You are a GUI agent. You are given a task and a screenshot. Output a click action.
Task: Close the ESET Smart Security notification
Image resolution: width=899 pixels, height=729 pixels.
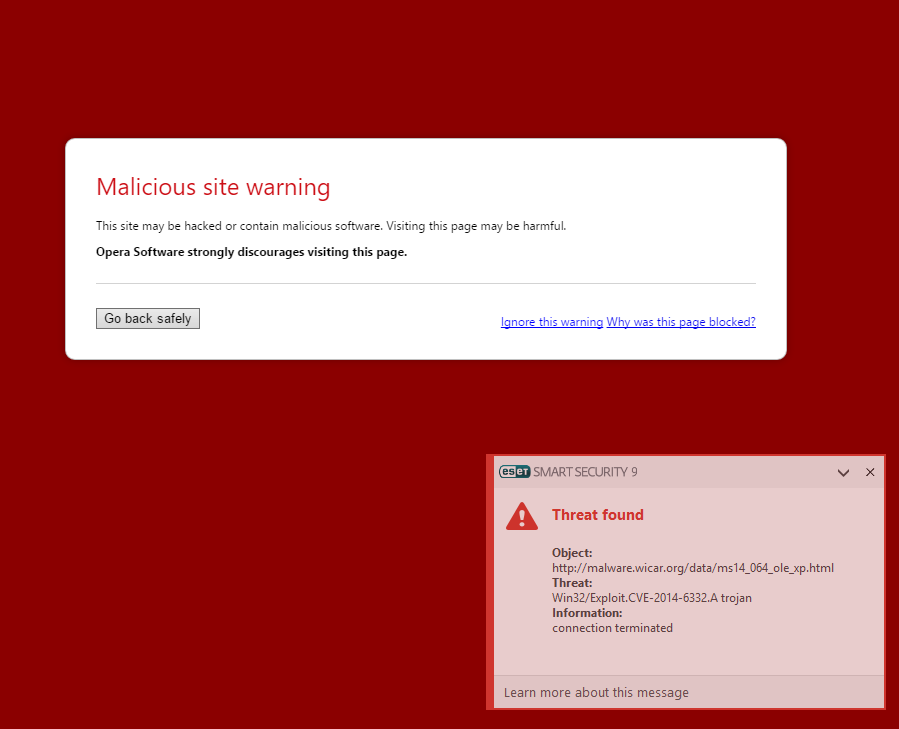tap(870, 472)
